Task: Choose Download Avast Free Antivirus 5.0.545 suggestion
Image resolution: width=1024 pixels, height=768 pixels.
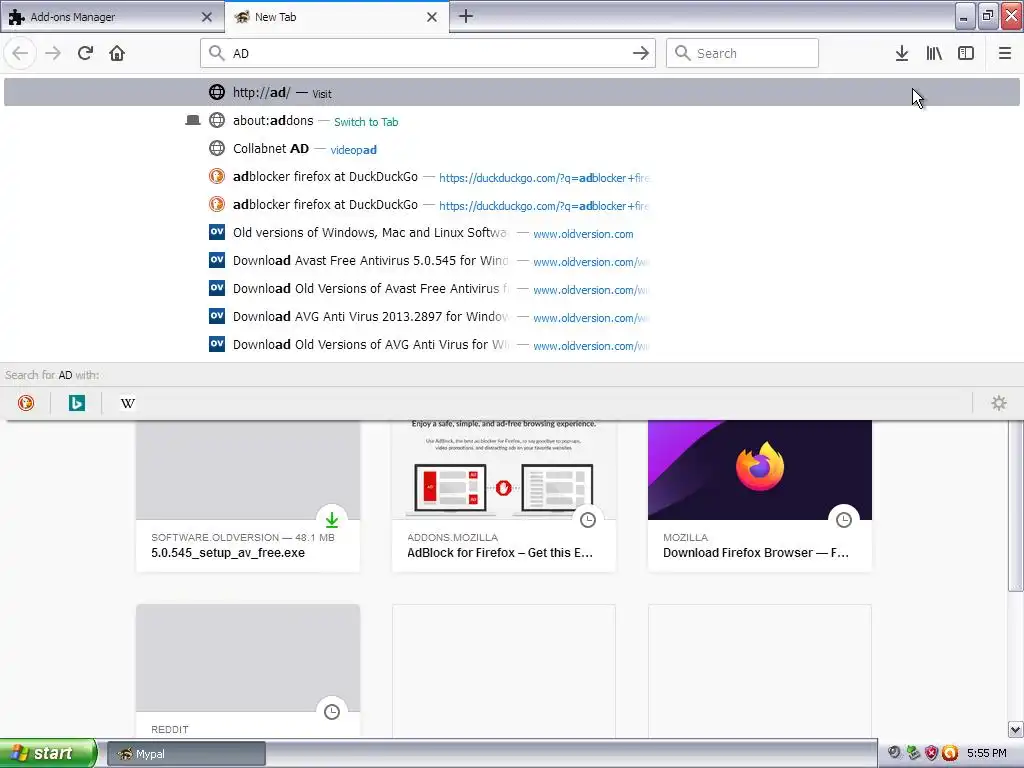Action: 512,261
